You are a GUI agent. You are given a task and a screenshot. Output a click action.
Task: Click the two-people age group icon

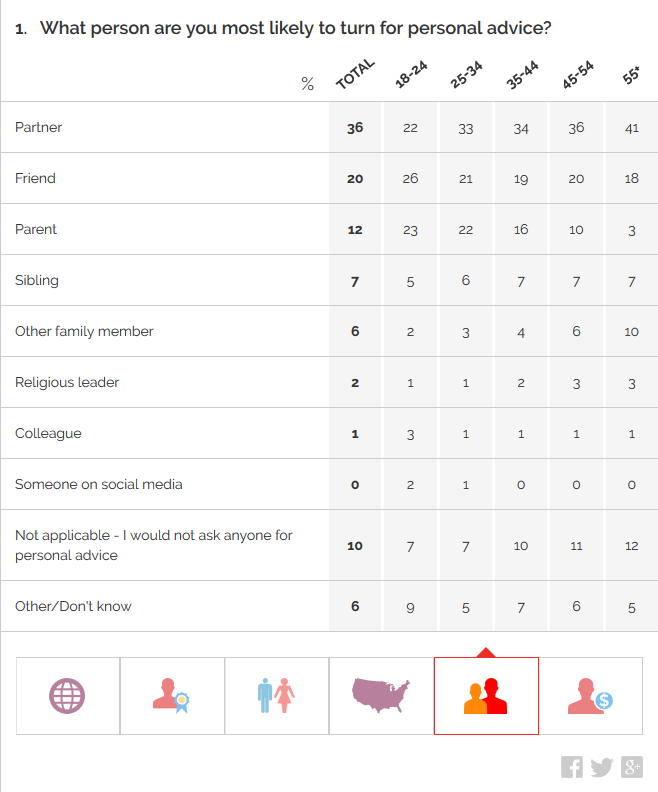point(486,695)
